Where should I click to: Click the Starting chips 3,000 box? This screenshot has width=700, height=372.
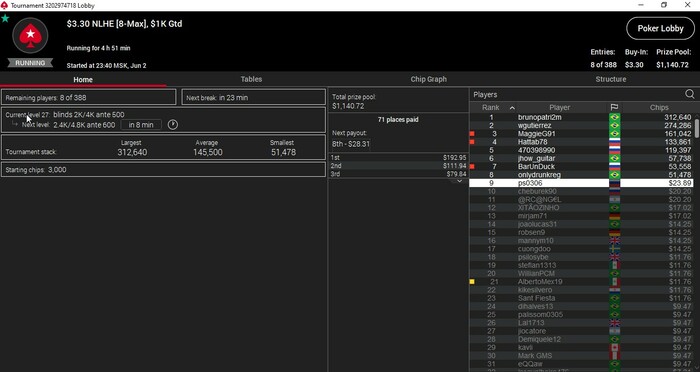coord(163,170)
